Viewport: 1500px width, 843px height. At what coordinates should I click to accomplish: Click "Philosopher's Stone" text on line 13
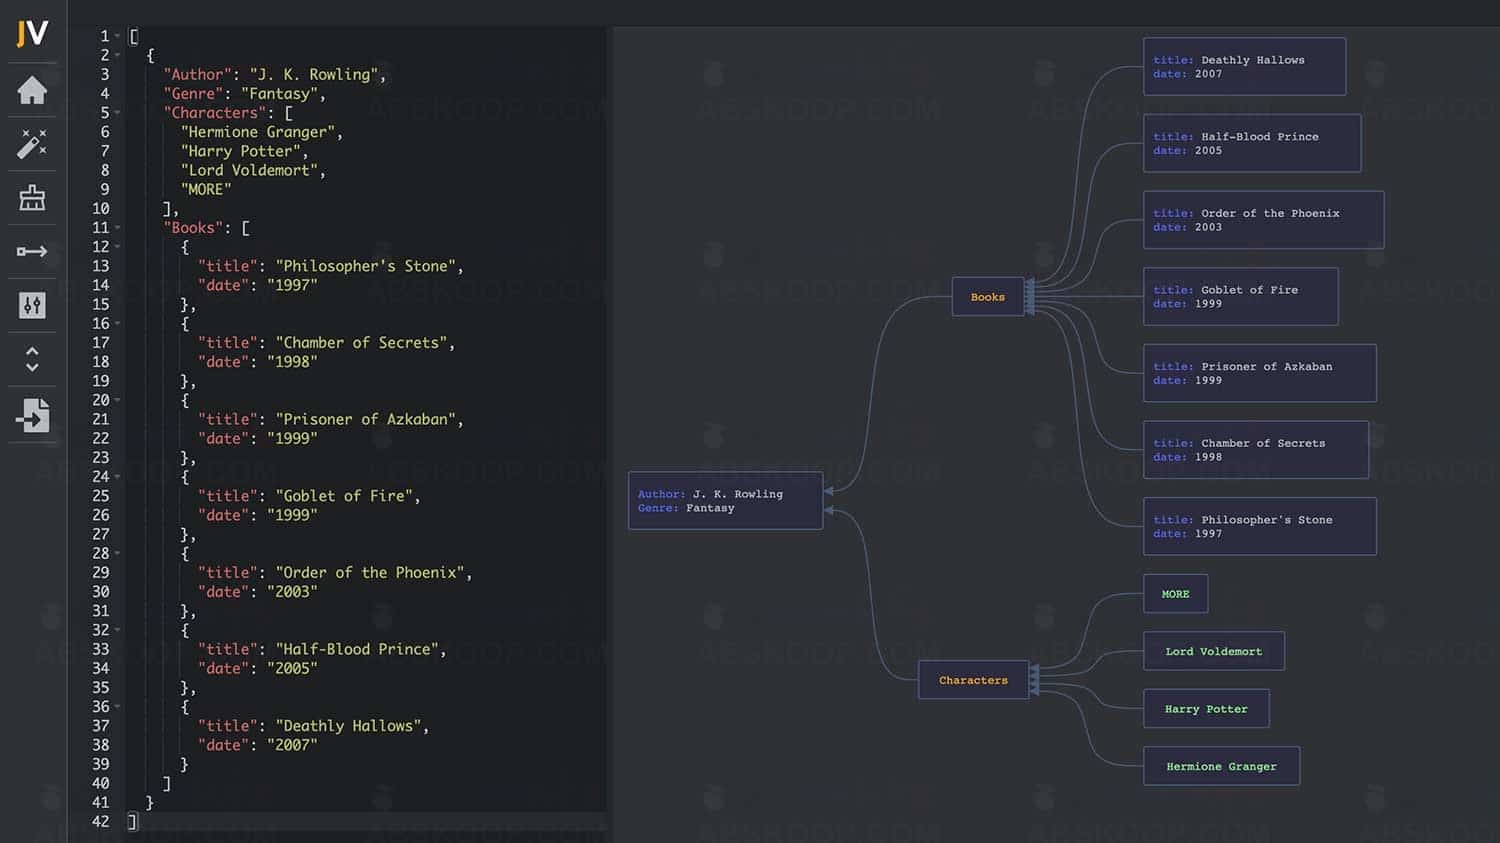(x=366, y=266)
